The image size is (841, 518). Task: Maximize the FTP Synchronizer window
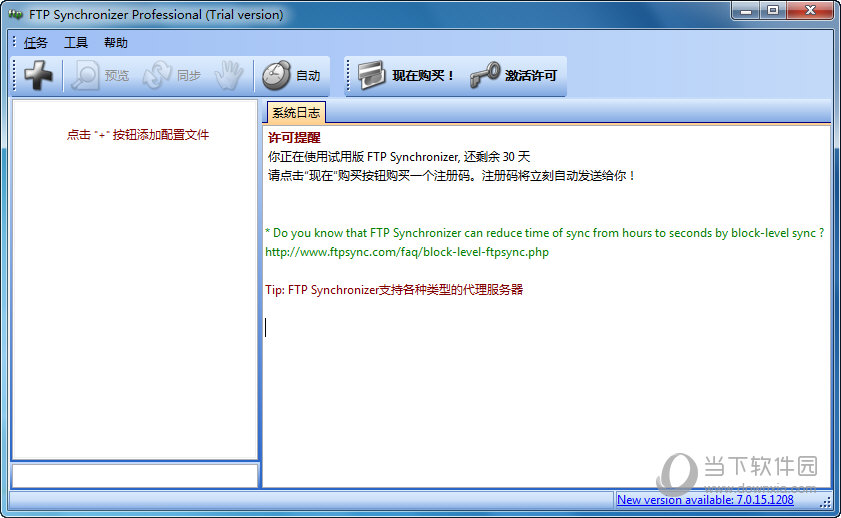click(x=773, y=11)
